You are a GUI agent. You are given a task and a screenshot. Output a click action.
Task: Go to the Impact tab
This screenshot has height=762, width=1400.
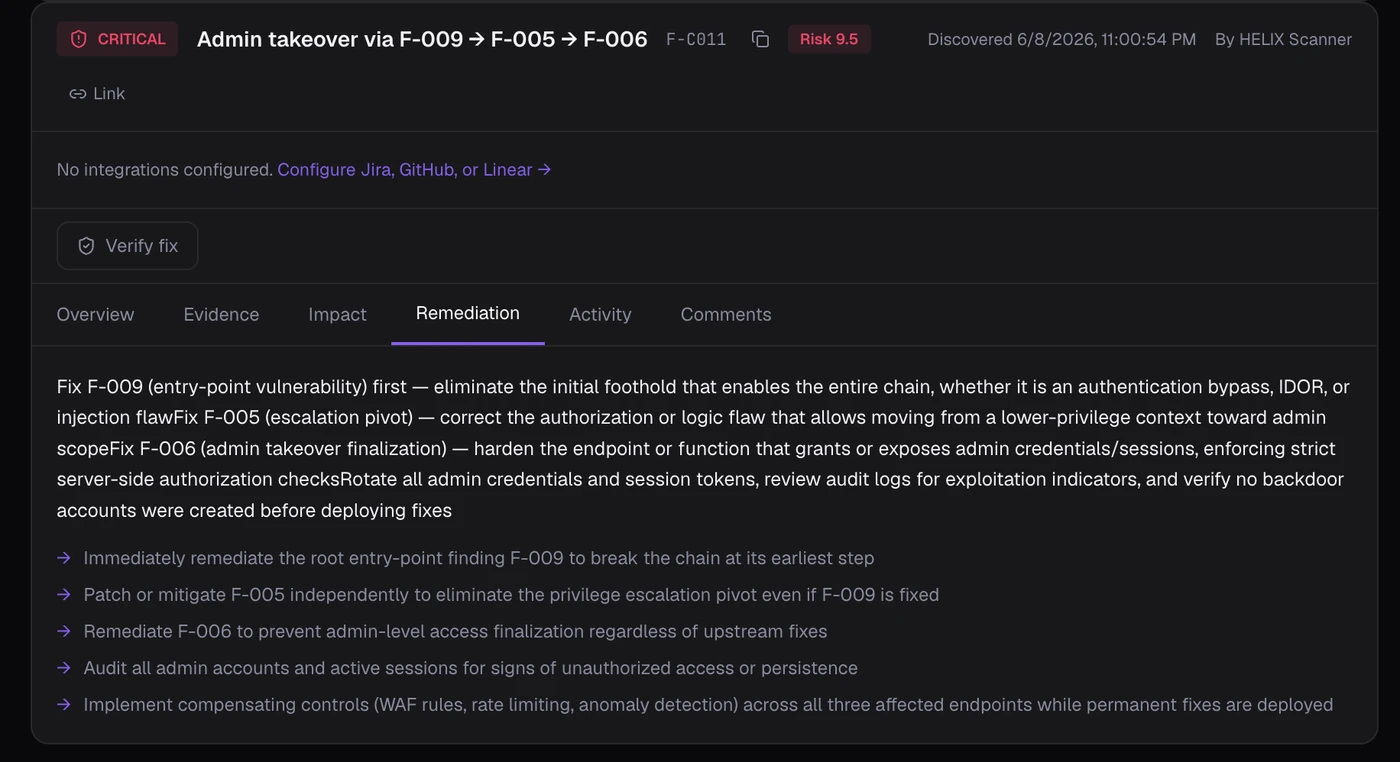point(337,314)
